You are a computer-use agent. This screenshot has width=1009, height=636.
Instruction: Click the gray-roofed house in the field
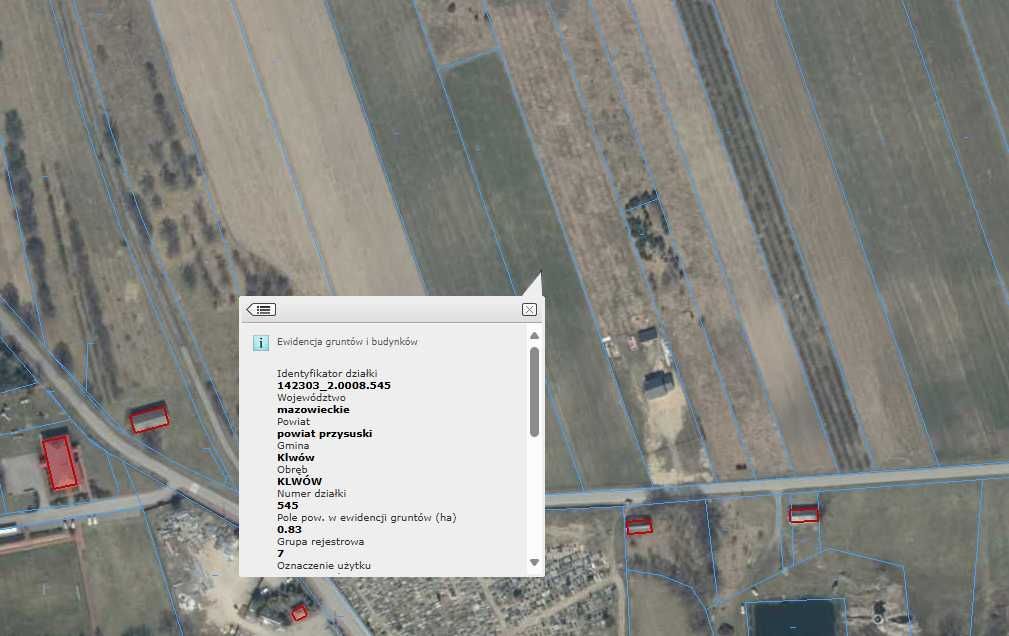click(x=658, y=384)
